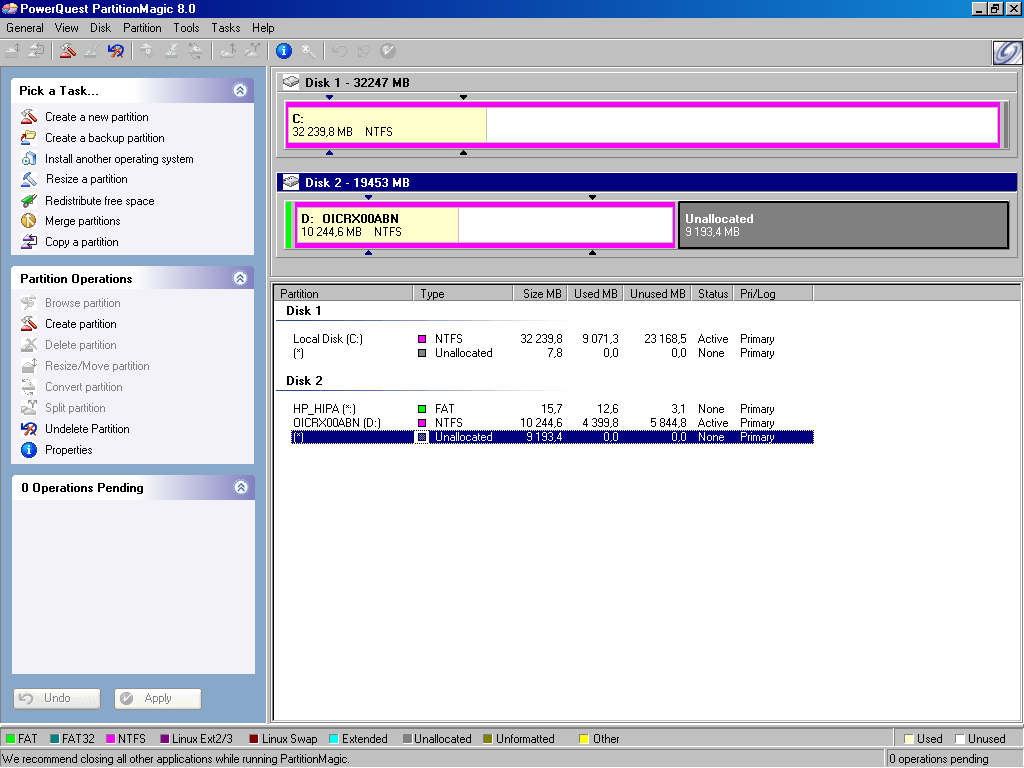This screenshot has height=768, width=1024.
Task: Click the 'Size MB' column header
Action: pyautogui.click(x=539, y=294)
